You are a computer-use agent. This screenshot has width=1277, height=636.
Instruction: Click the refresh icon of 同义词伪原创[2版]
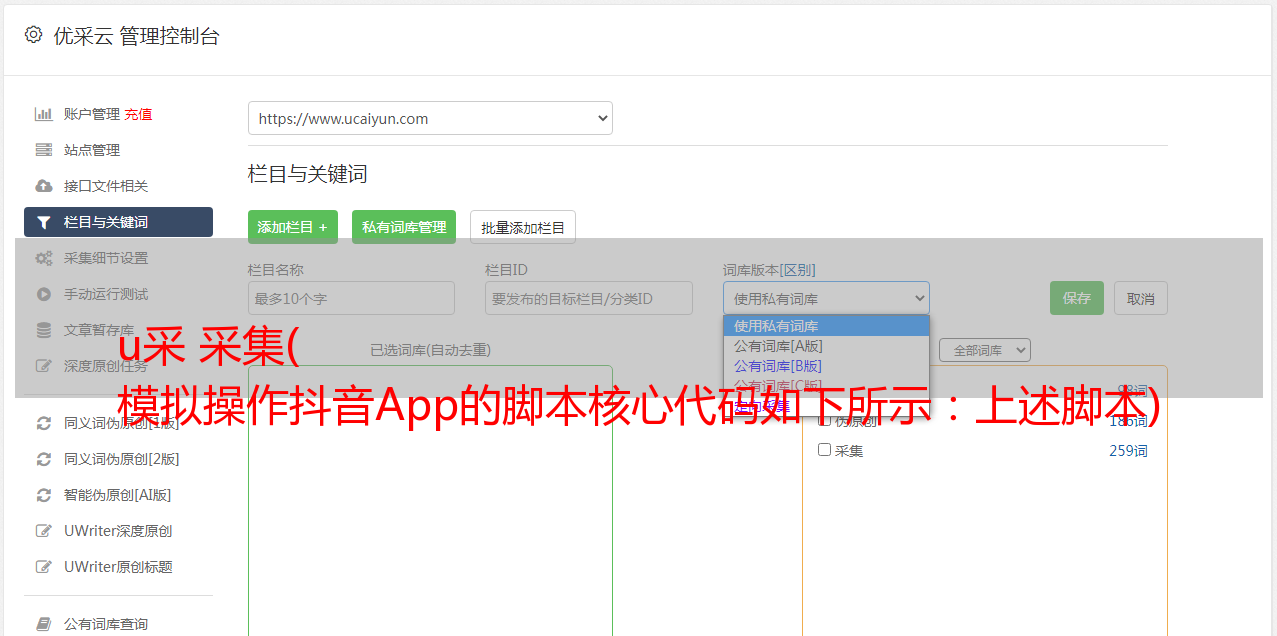[x=43, y=459]
